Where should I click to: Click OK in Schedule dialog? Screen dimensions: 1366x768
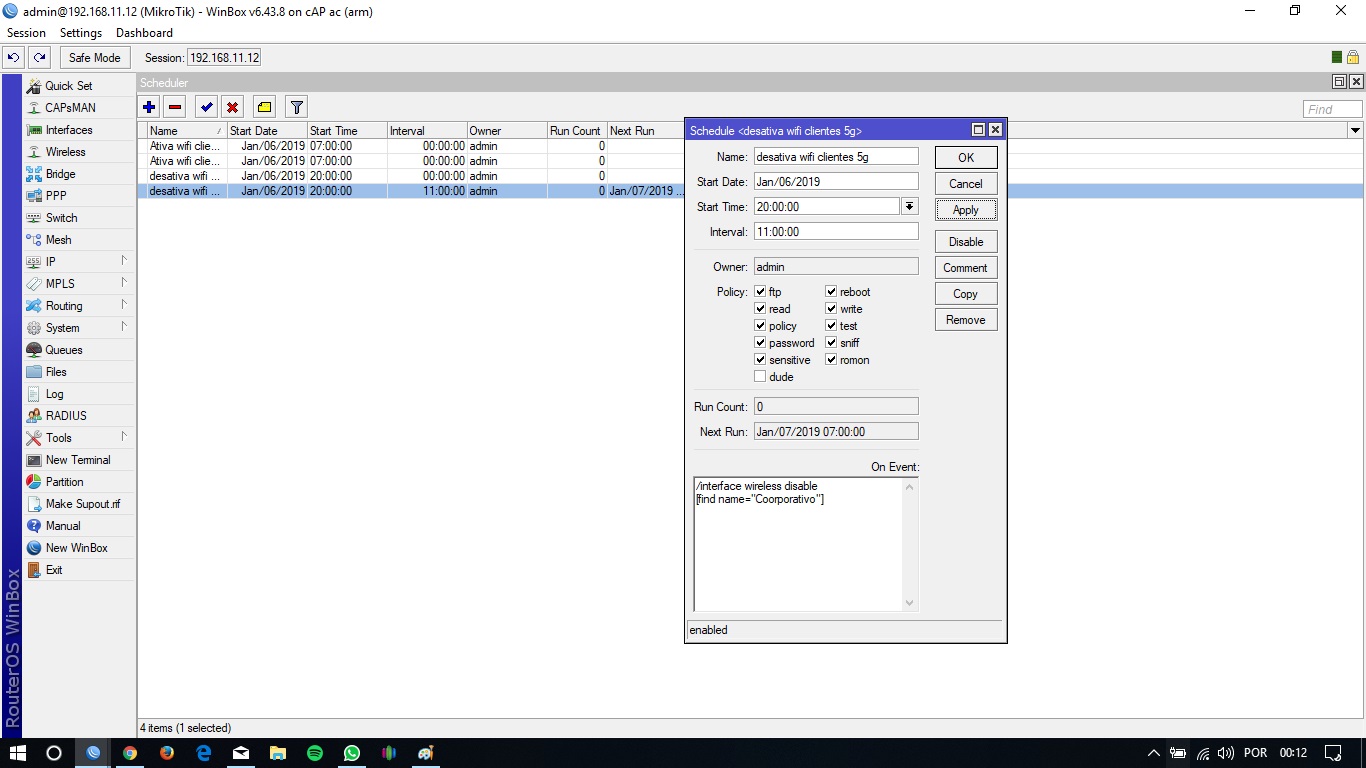[x=966, y=158]
